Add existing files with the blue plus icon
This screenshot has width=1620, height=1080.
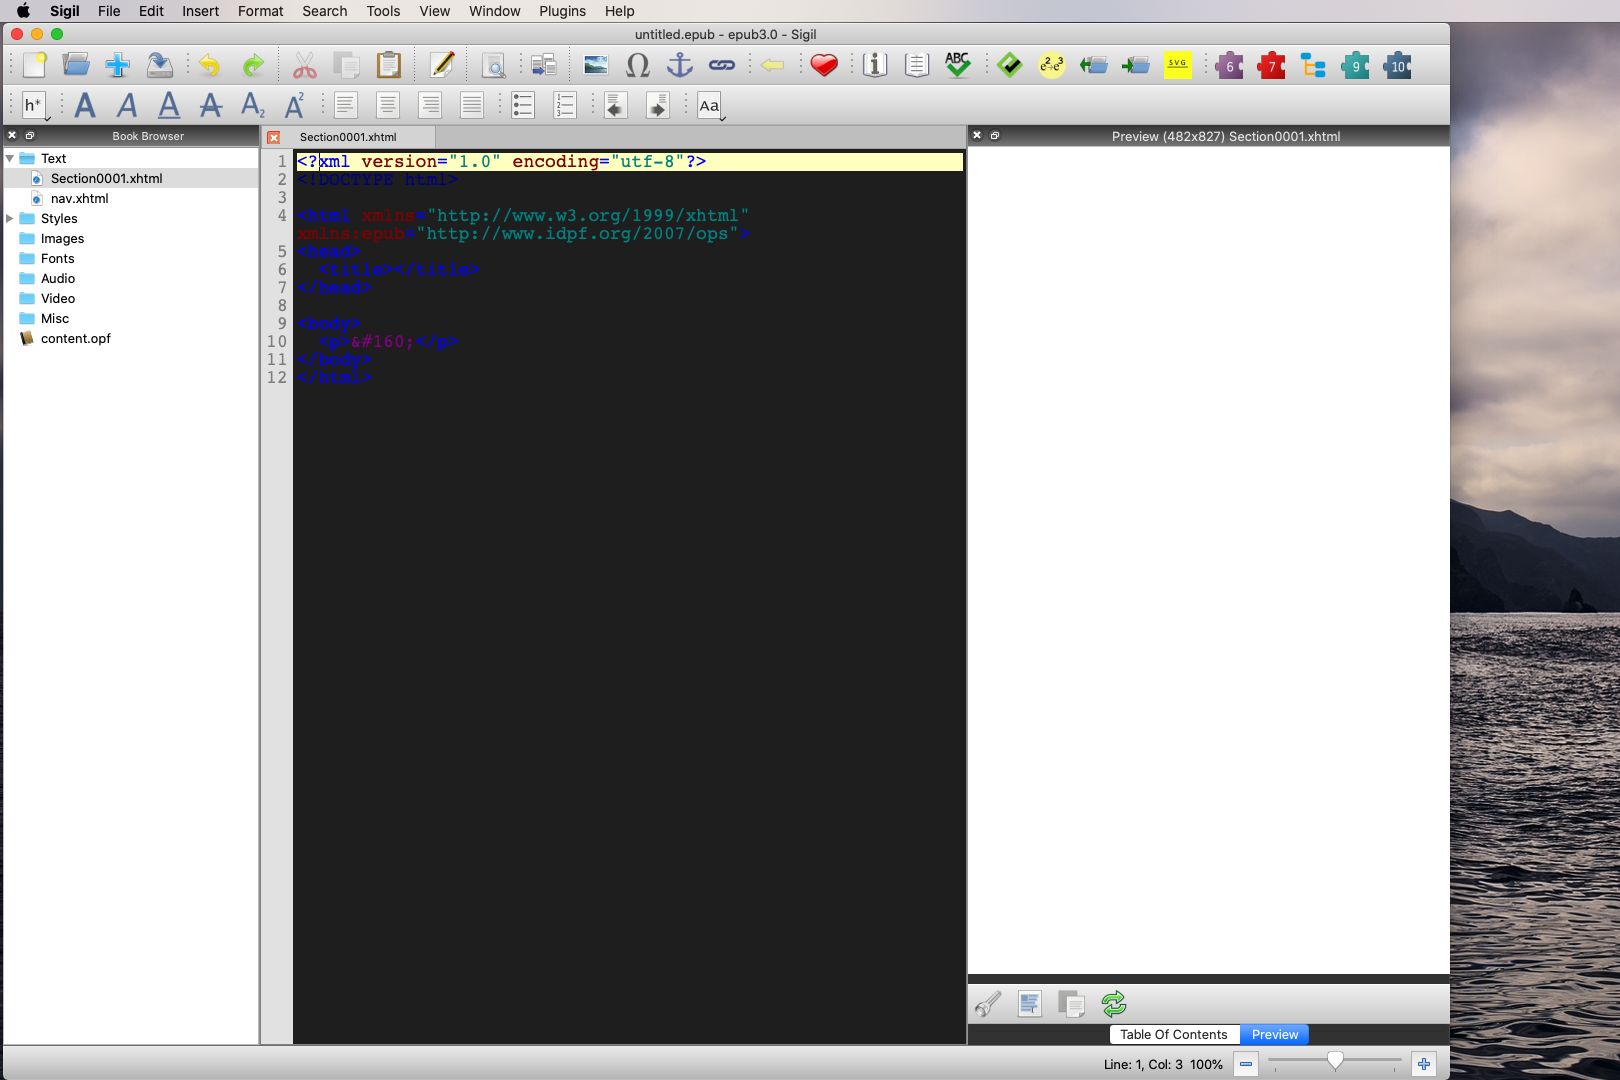(x=118, y=66)
